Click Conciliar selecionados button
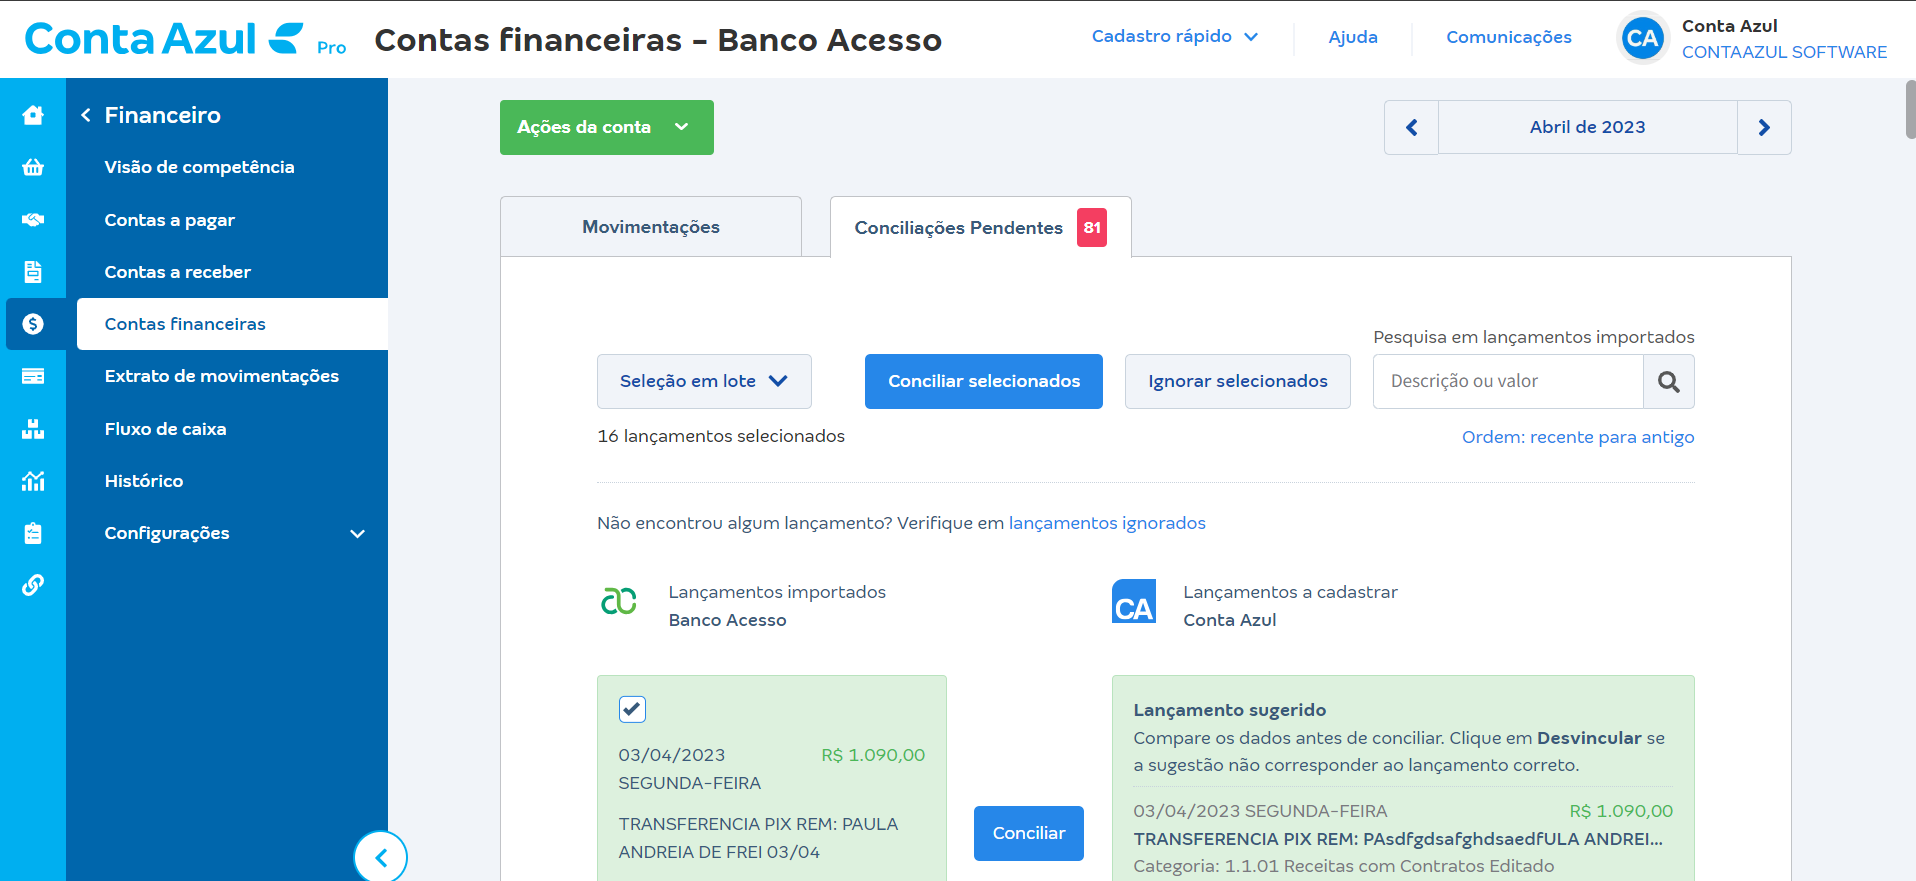This screenshot has height=881, width=1916. point(984,381)
